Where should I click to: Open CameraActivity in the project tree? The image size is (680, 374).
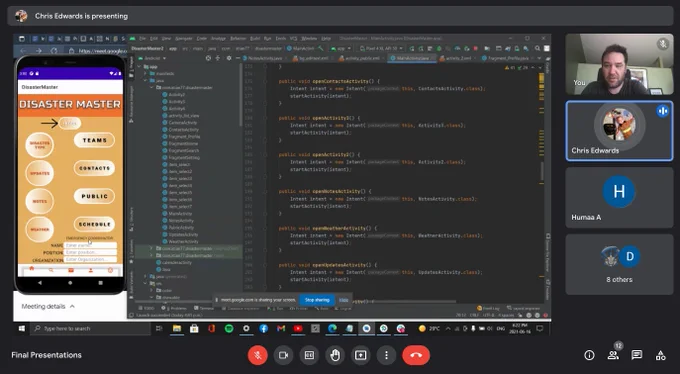point(179,123)
